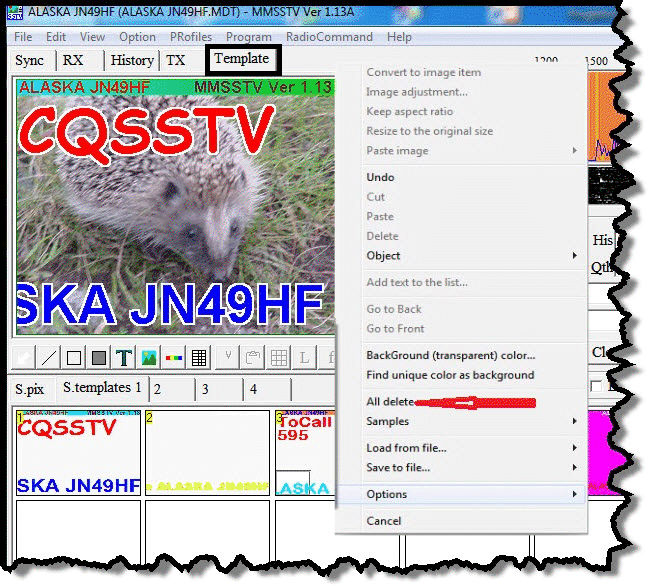Screen dimensions: 648x586
Task: Open the Edit menu
Action: coord(56,37)
